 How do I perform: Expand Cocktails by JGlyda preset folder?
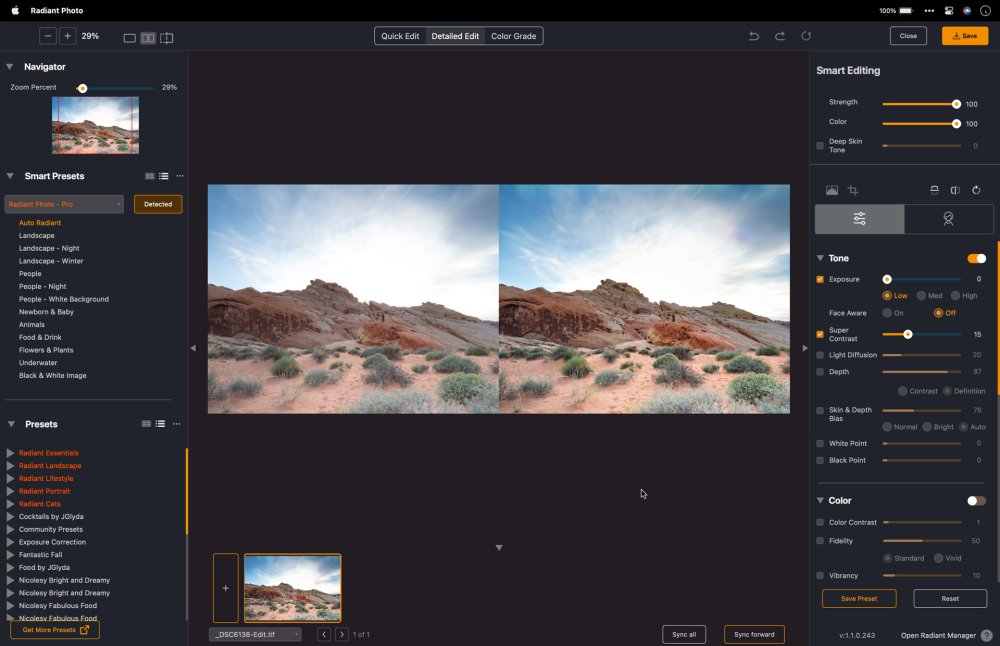[10, 517]
